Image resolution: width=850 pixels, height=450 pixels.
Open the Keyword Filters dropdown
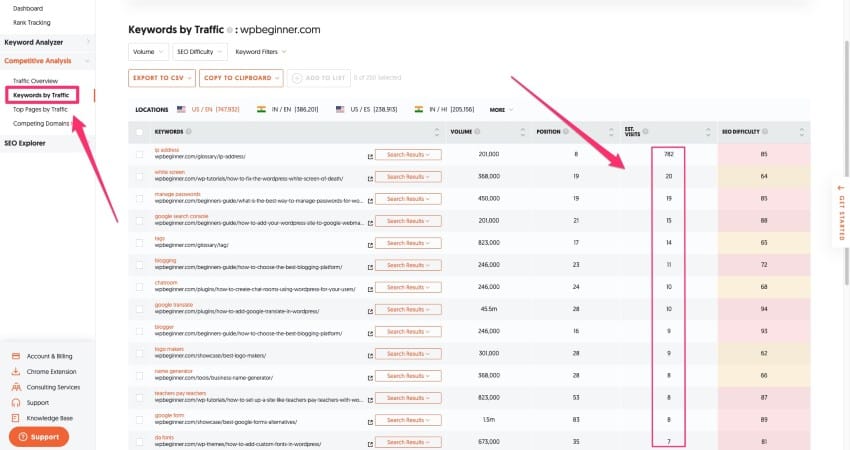[x=261, y=52]
